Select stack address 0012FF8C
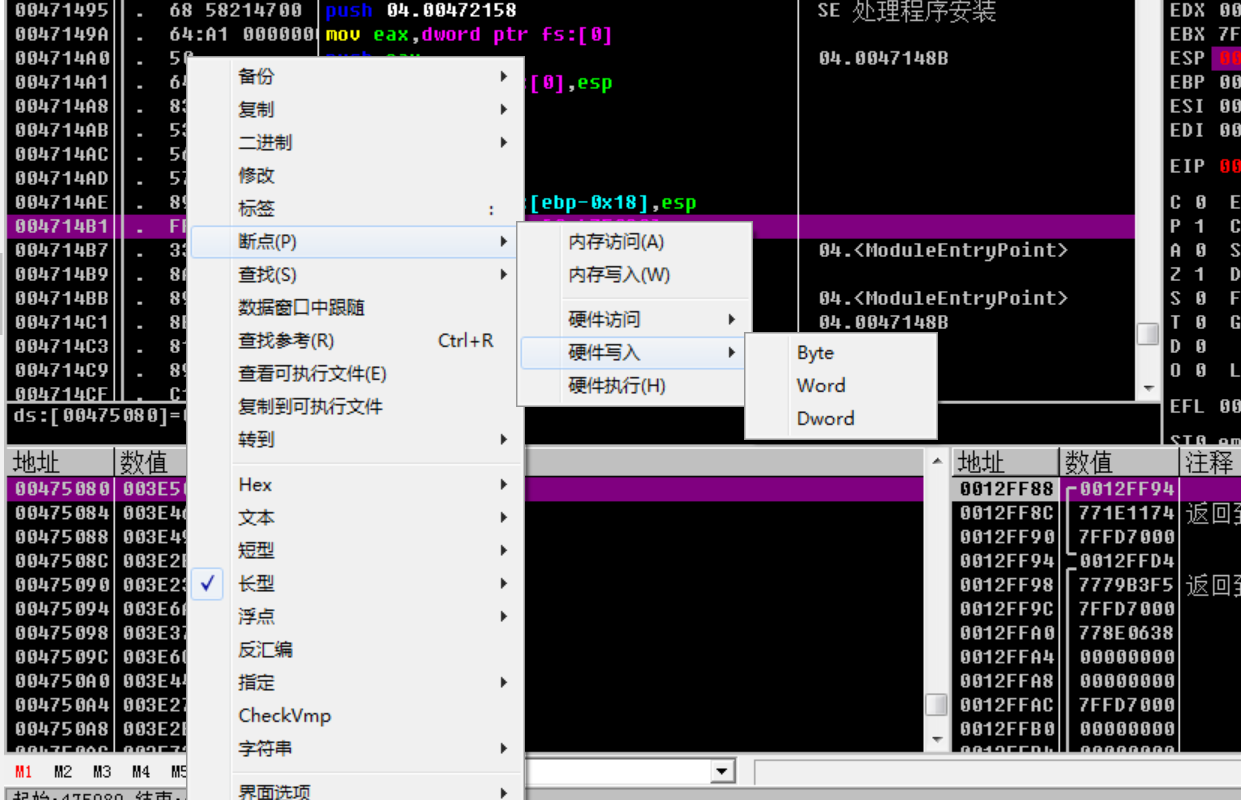This screenshot has height=800, width=1241. [1007, 513]
